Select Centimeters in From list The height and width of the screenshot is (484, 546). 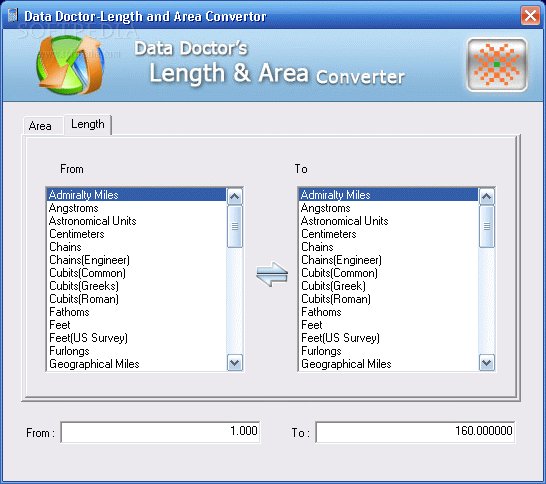(x=136, y=234)
